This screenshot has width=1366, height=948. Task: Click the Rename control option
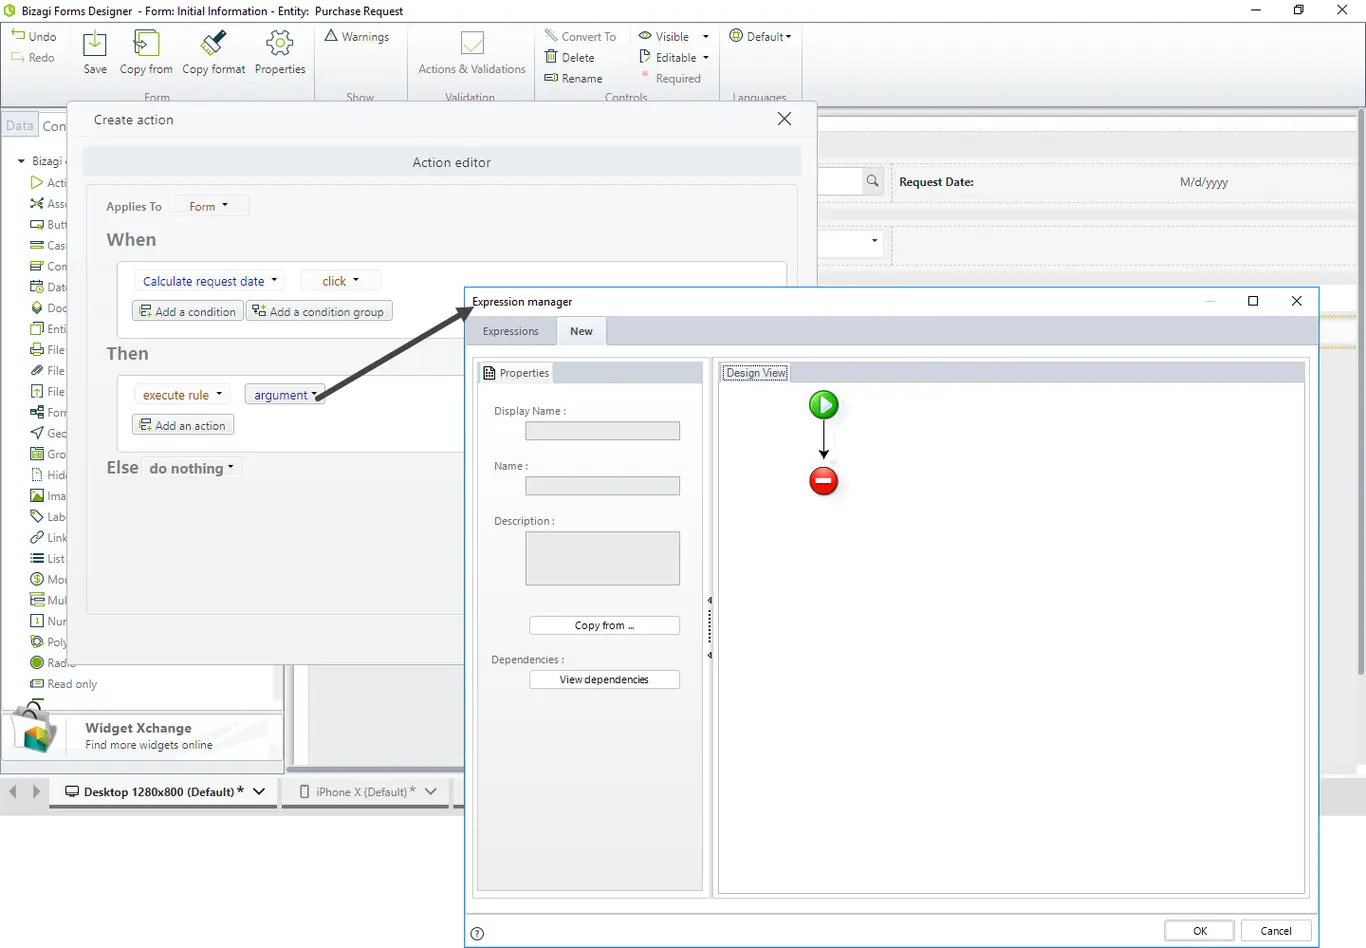click(573, 78)
